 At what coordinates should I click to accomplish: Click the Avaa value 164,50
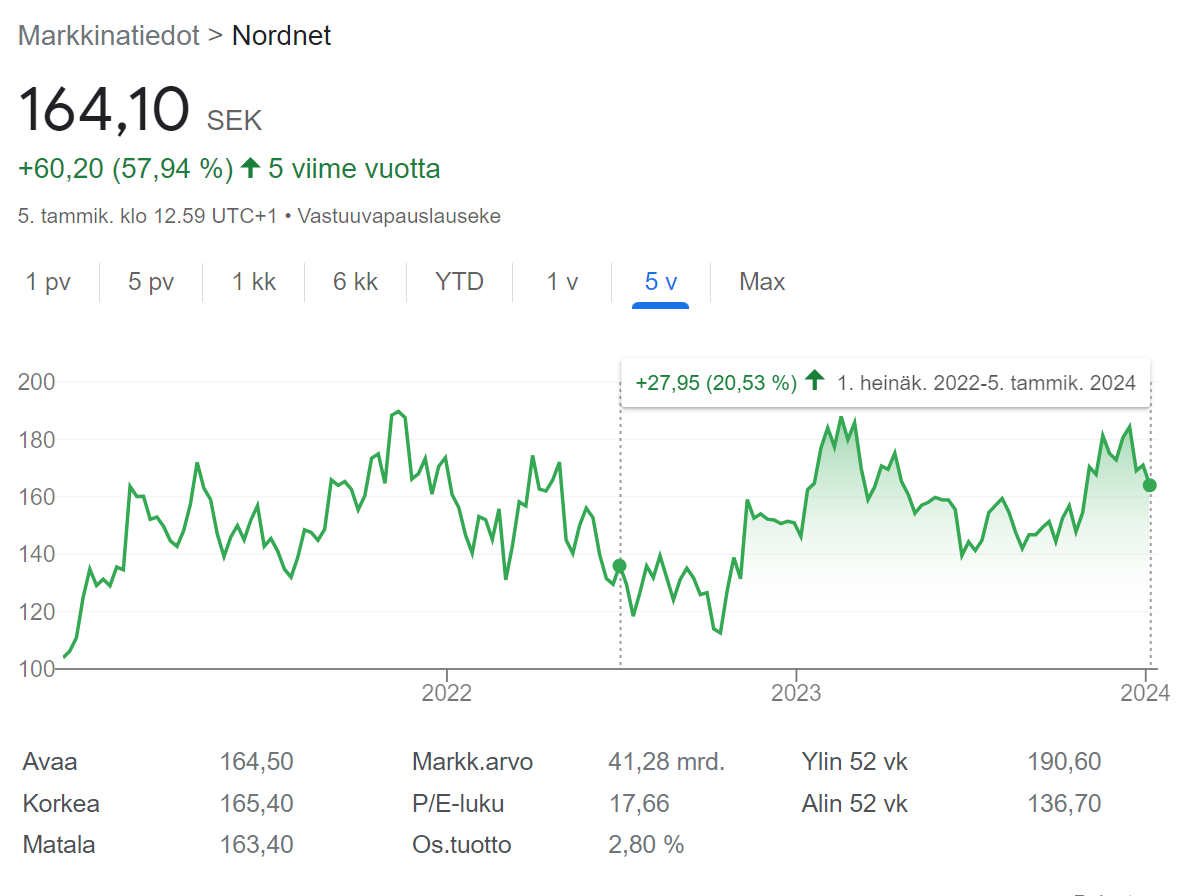(256, 761)
